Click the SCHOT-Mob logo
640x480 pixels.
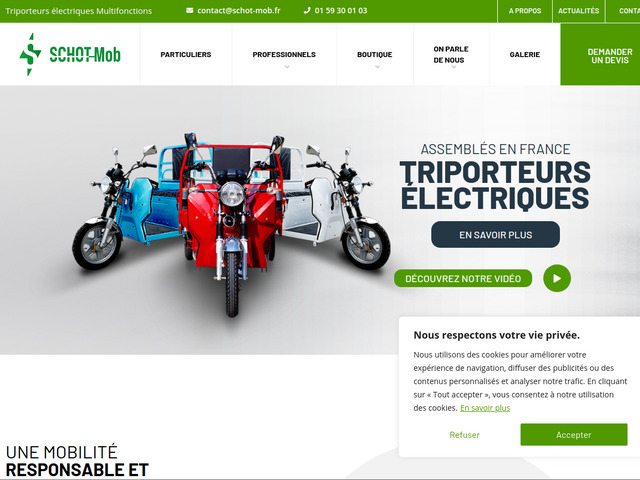70,54
